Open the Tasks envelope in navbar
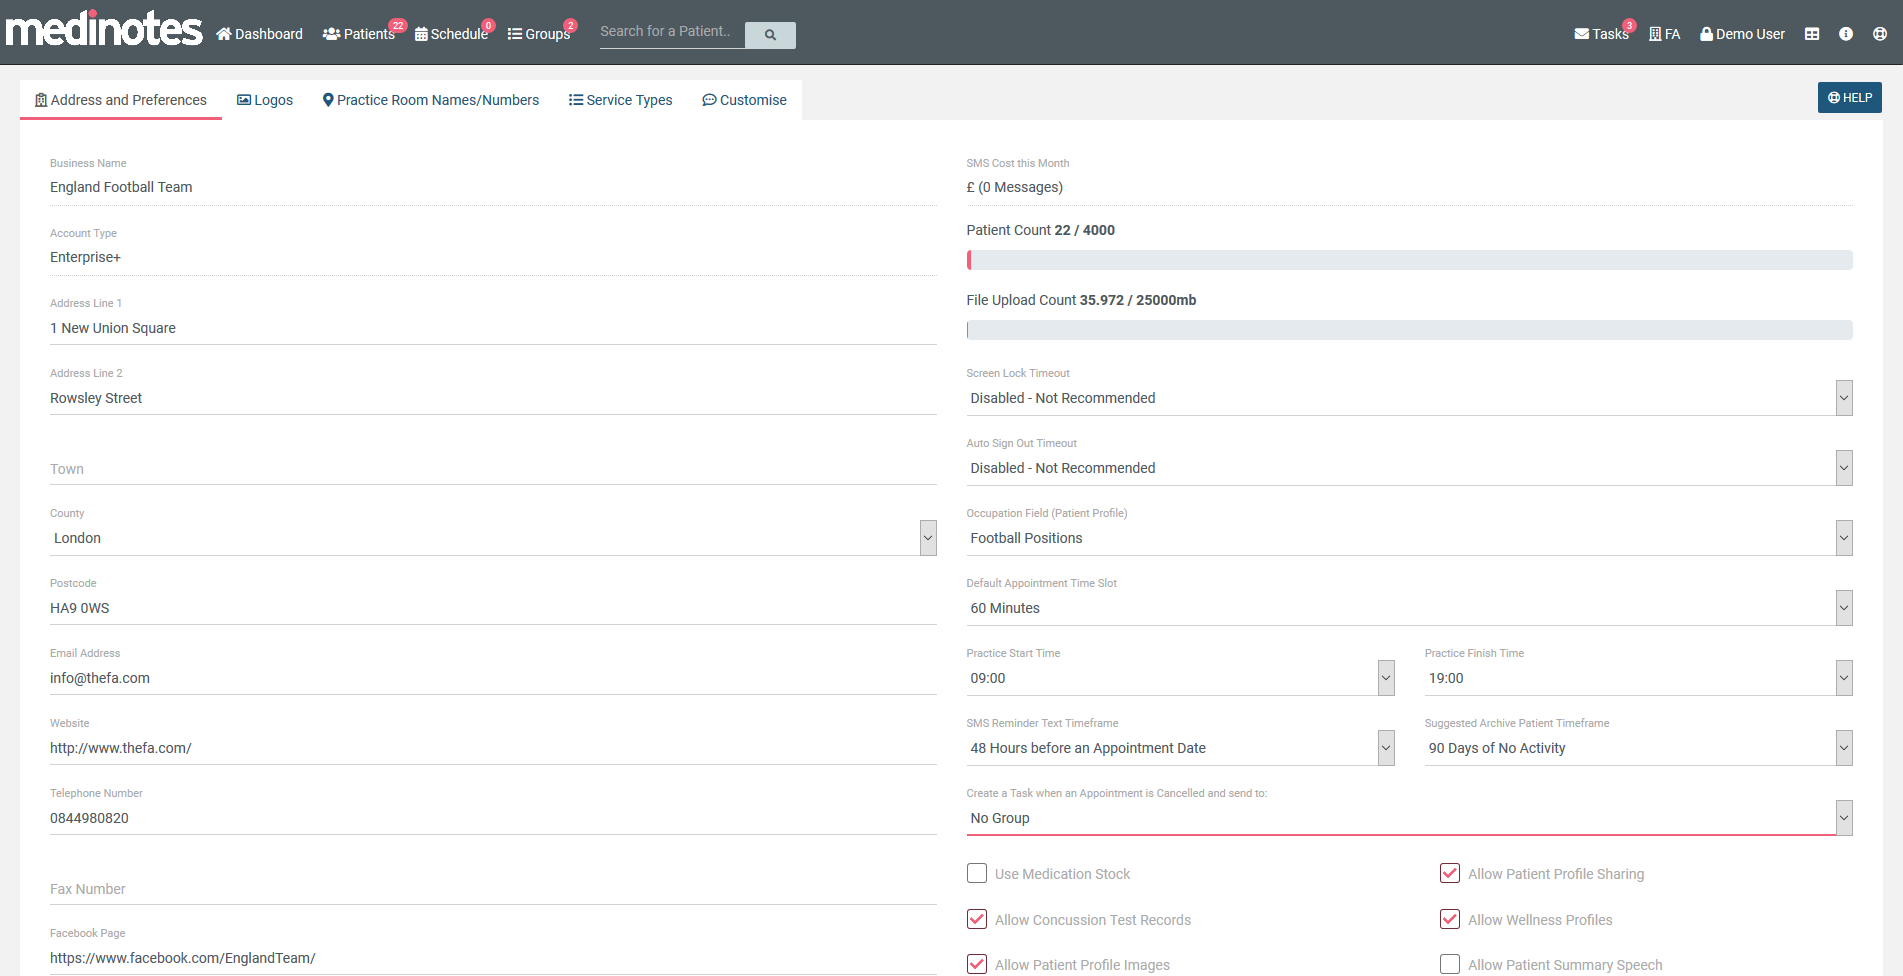This screenshot has height=976, width=1903. [x=1601, y=34]
